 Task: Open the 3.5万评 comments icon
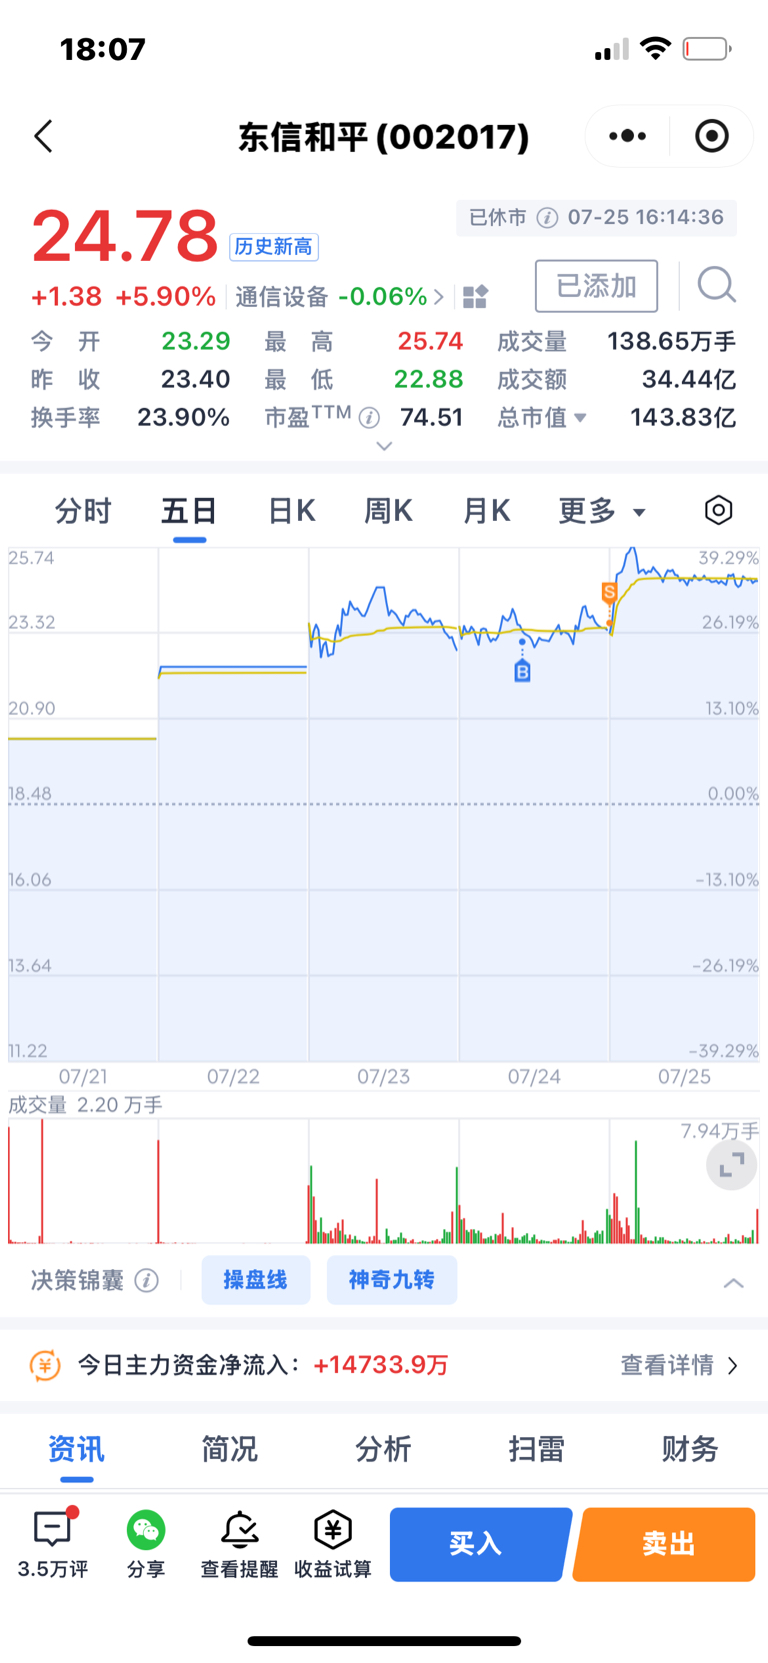(53, 1530)
